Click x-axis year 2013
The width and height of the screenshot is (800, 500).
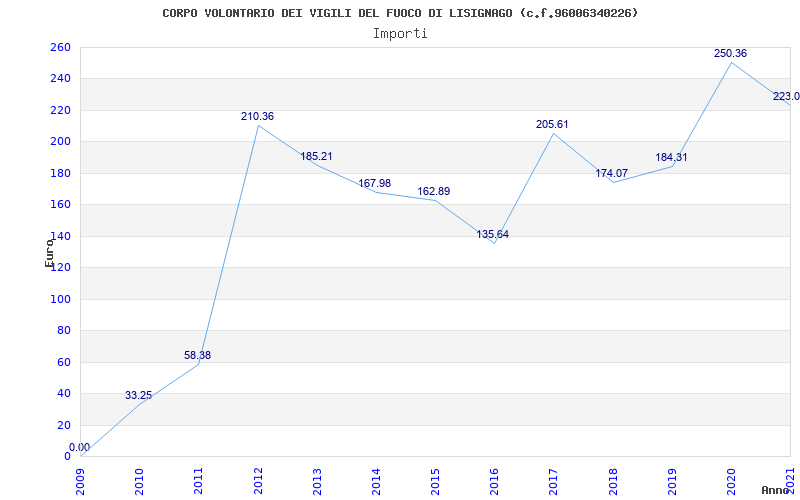click(x=317, y=481)
